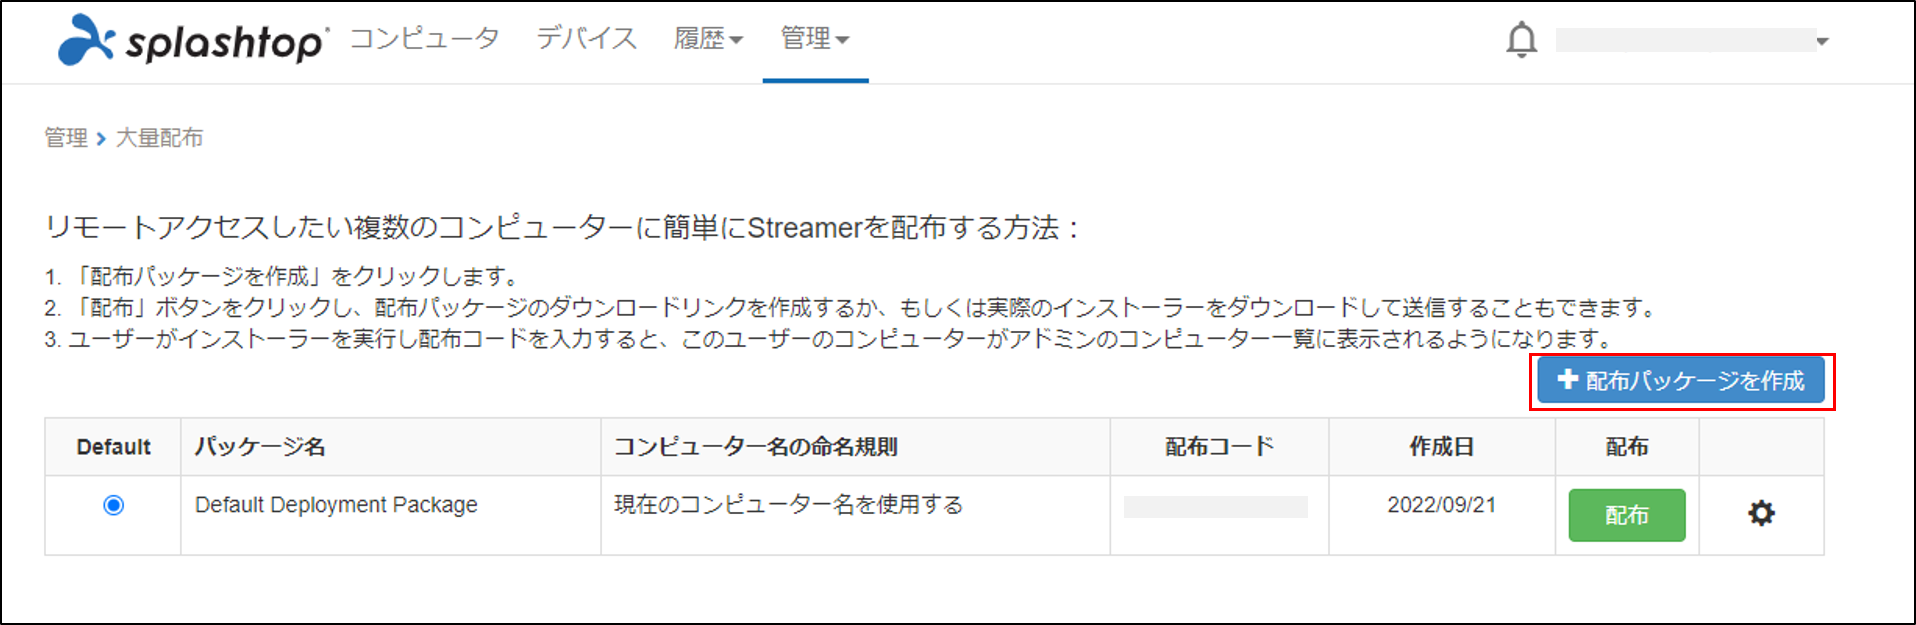
Task: Click the 現在のコンピューター名を使用する cell
Action: click(787, 505)
